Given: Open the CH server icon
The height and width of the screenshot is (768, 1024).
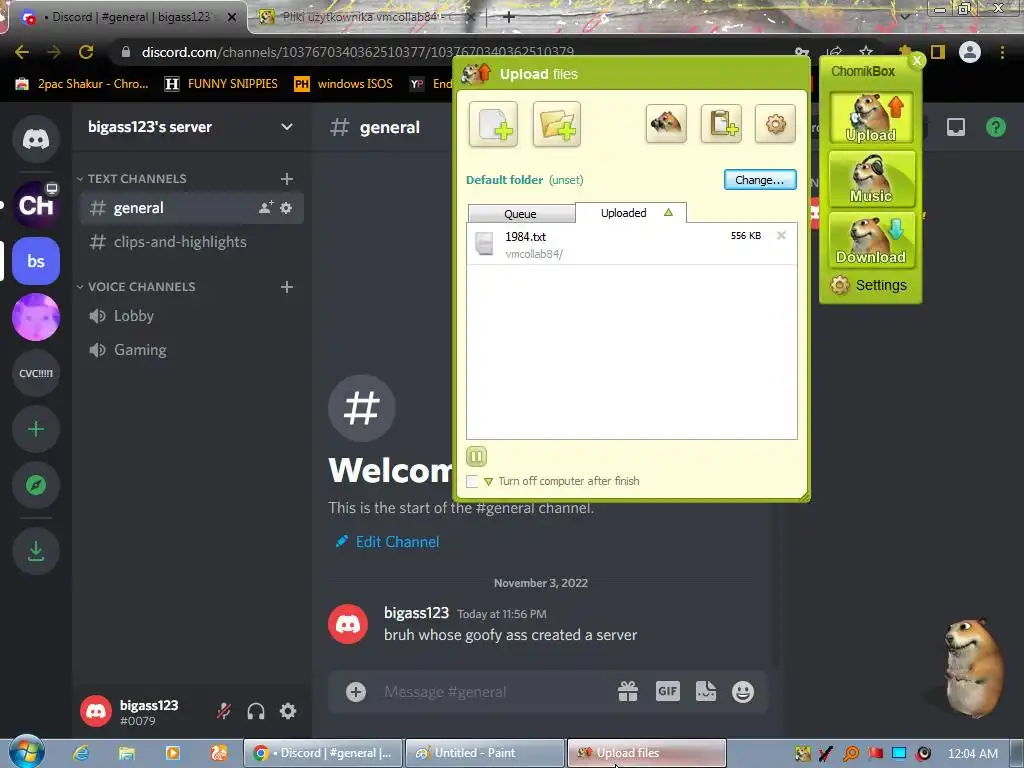Looking at the screenshot, I should (36, 205).
